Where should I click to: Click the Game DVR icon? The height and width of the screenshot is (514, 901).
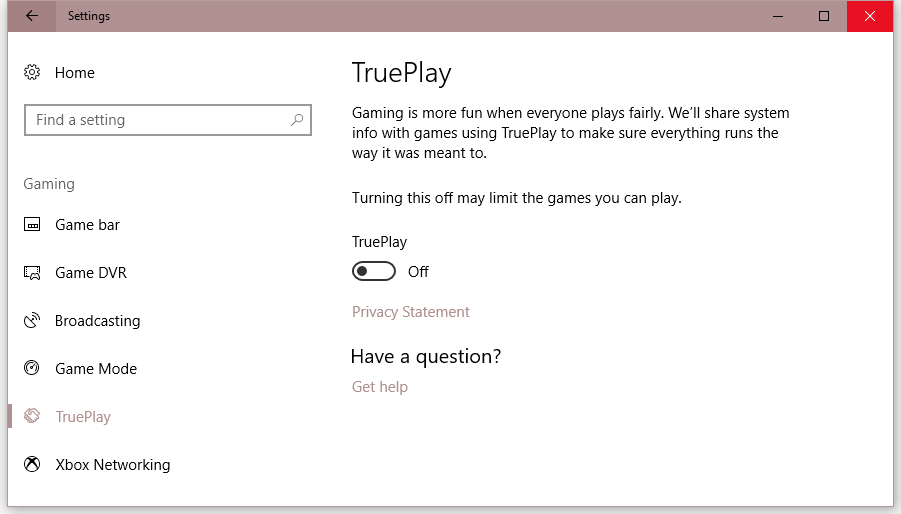pos(32,273)
